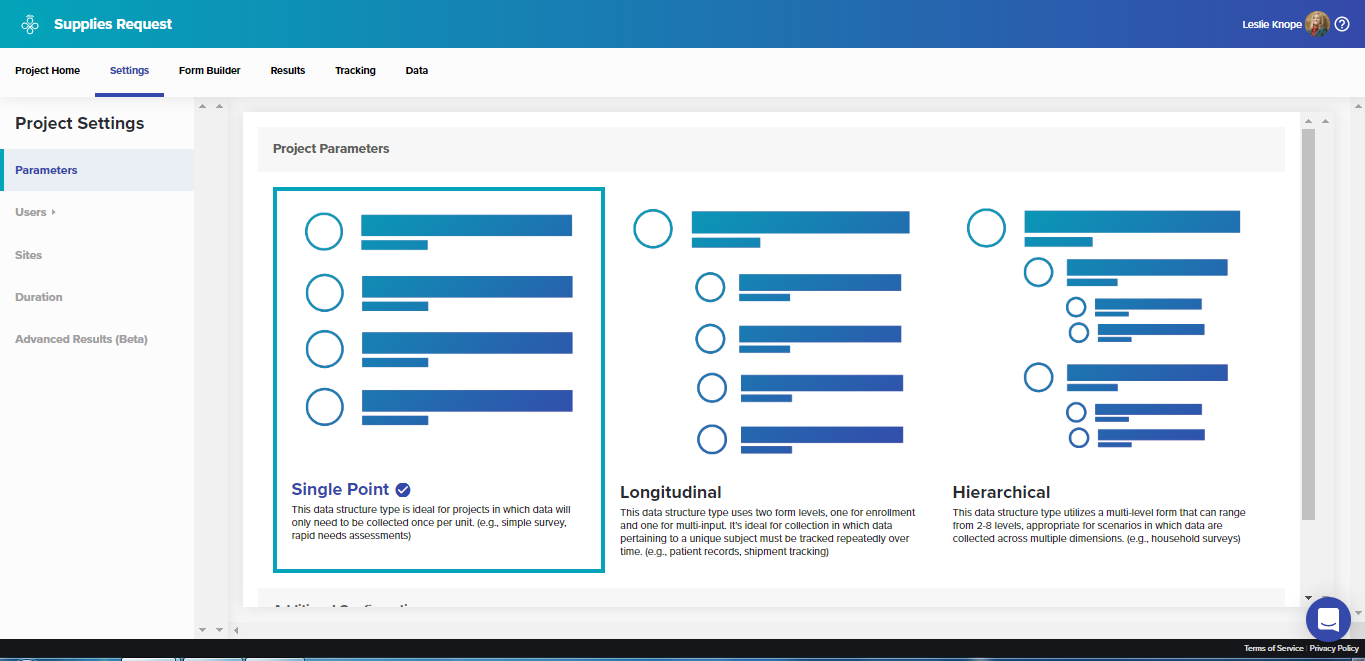Image resolution: width=1365 pixels, height=661 pixels.
Task: Open the chat support bubble
Action: [x=1328, y=619]
